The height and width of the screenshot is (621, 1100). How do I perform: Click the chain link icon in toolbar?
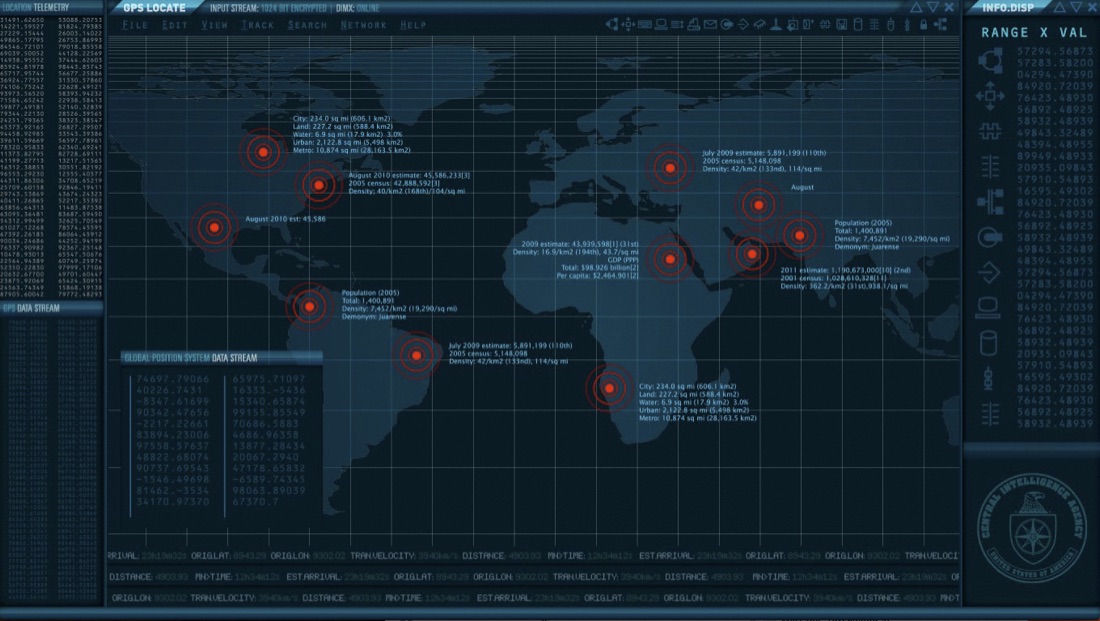(907, 25)
